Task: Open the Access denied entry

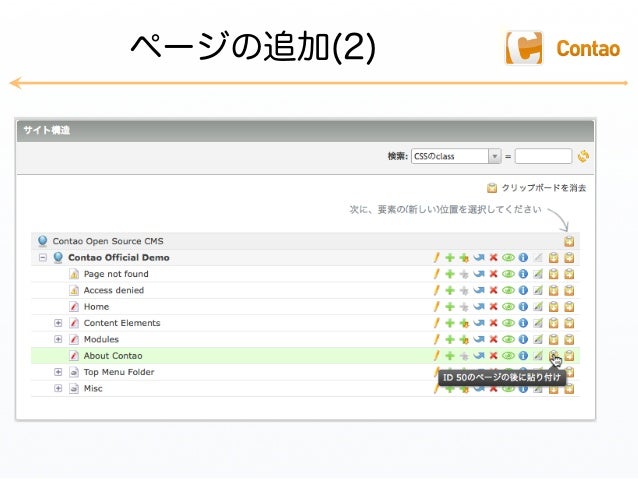Action: [x=114, y=290]
